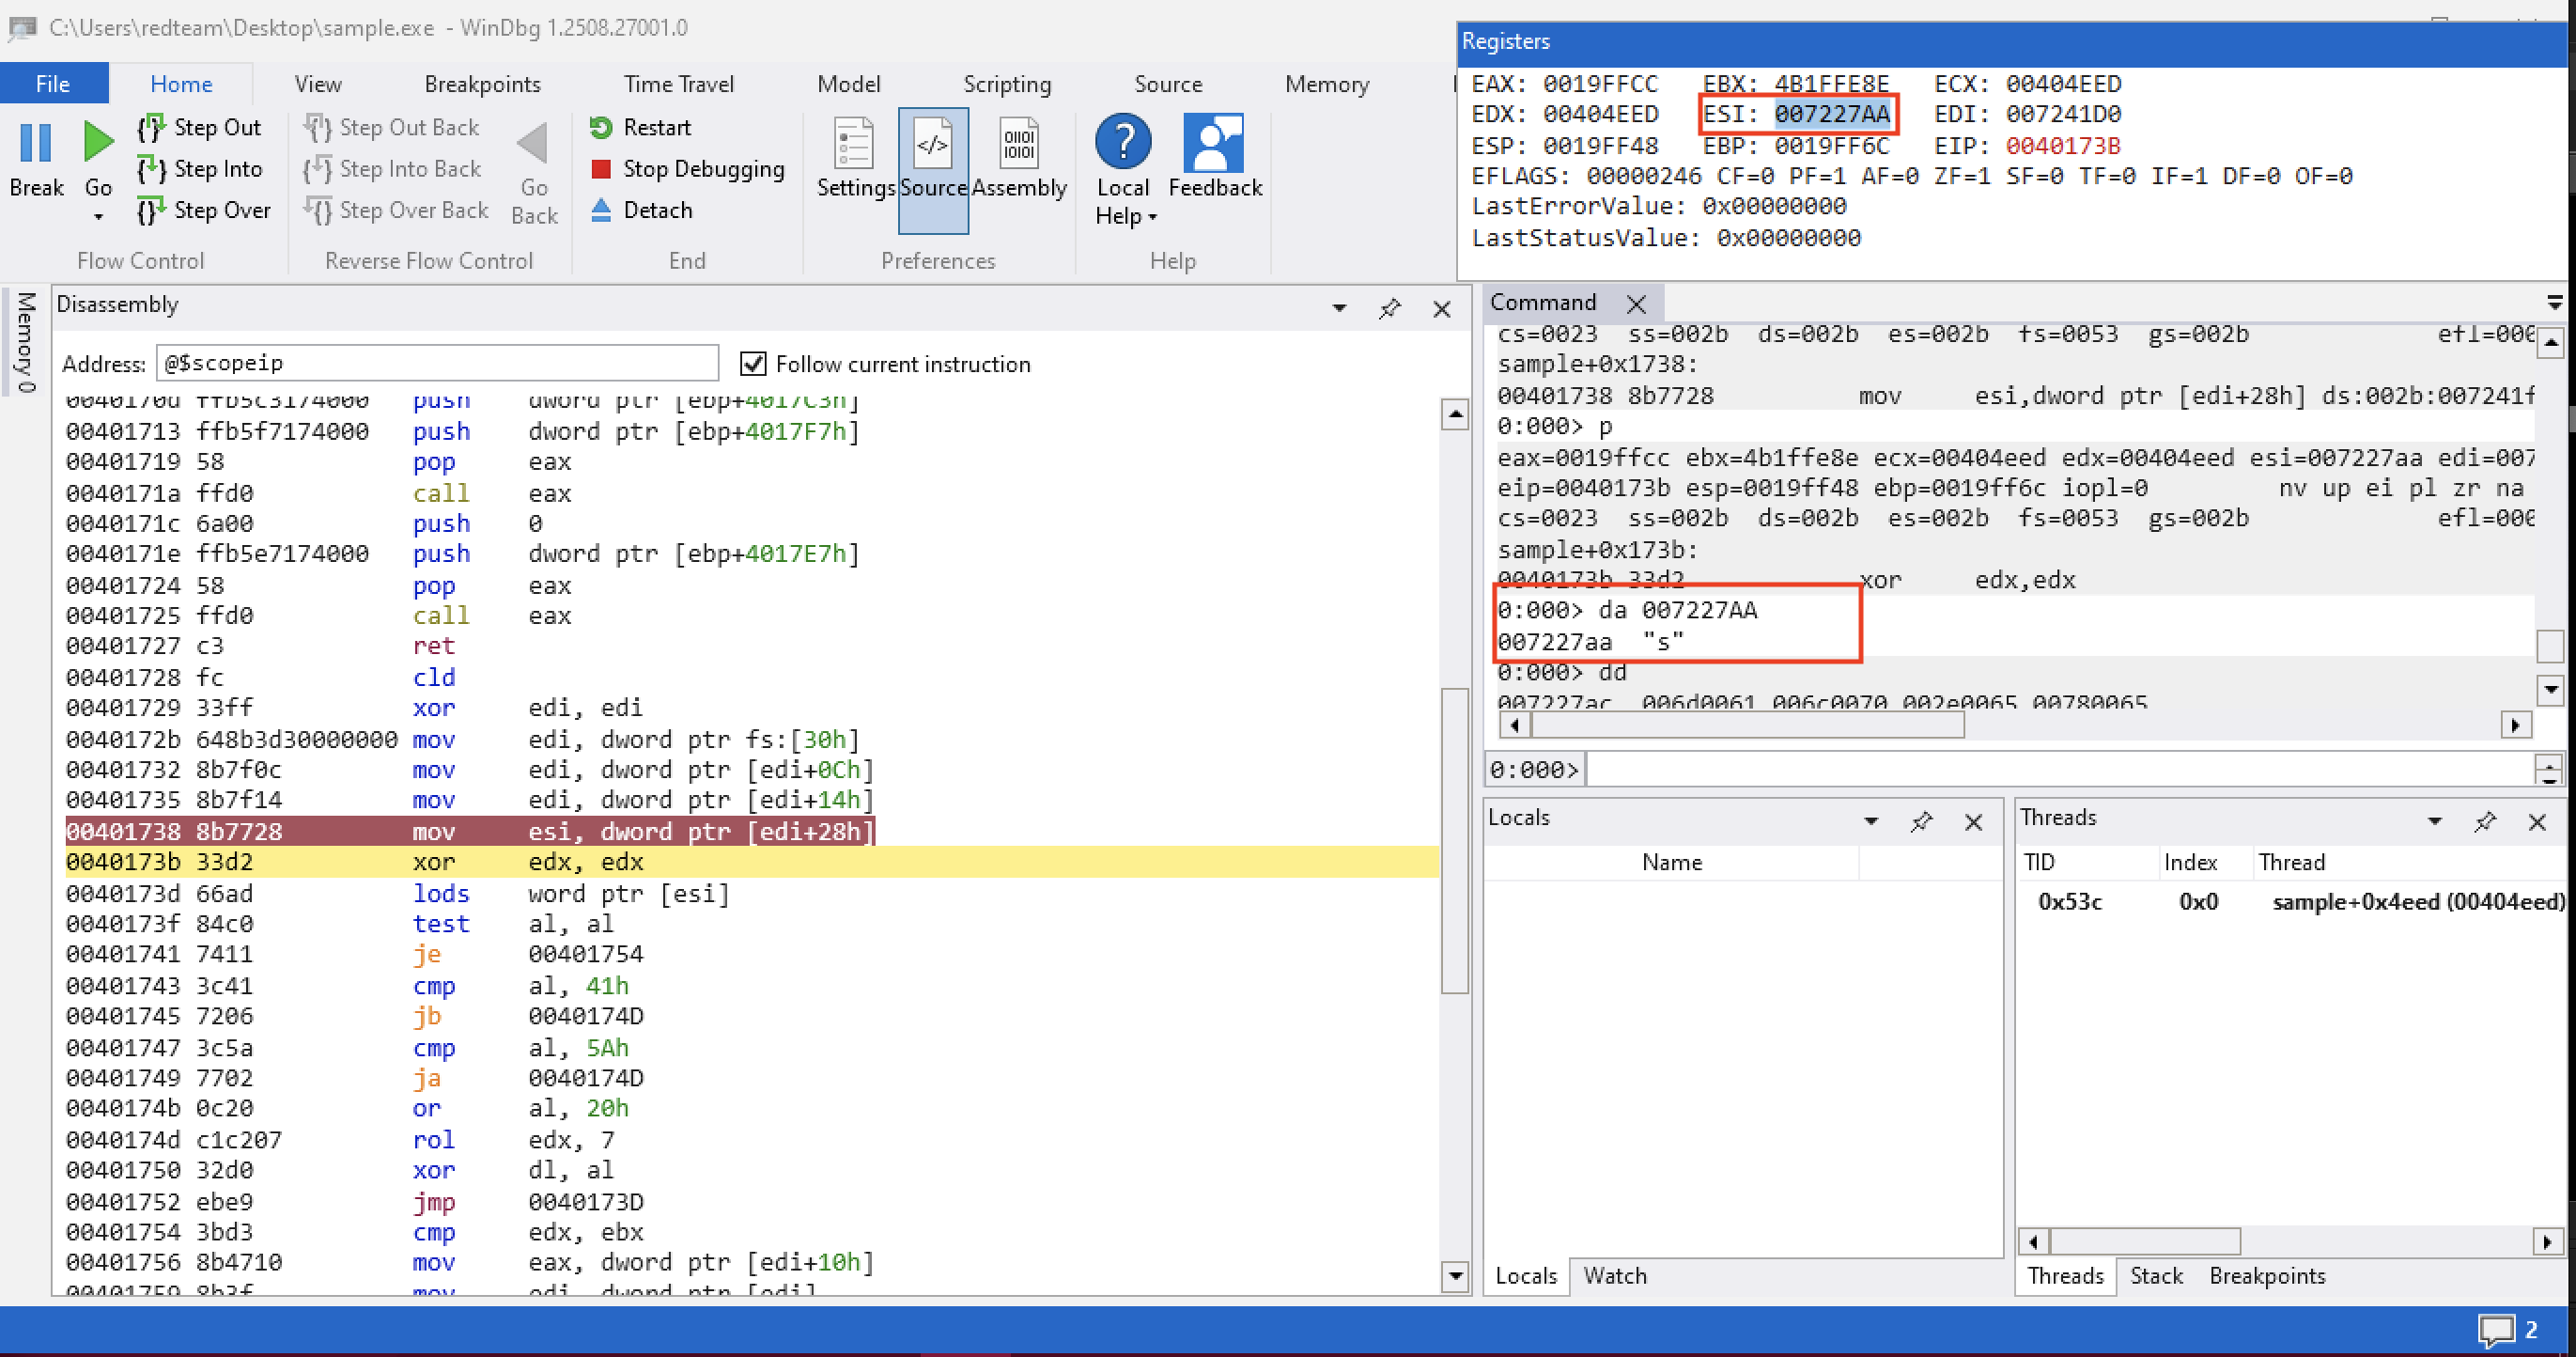Click the command prompt input box
This screenshot has width=2576, height=1357.
click(x=2059, y=770)
